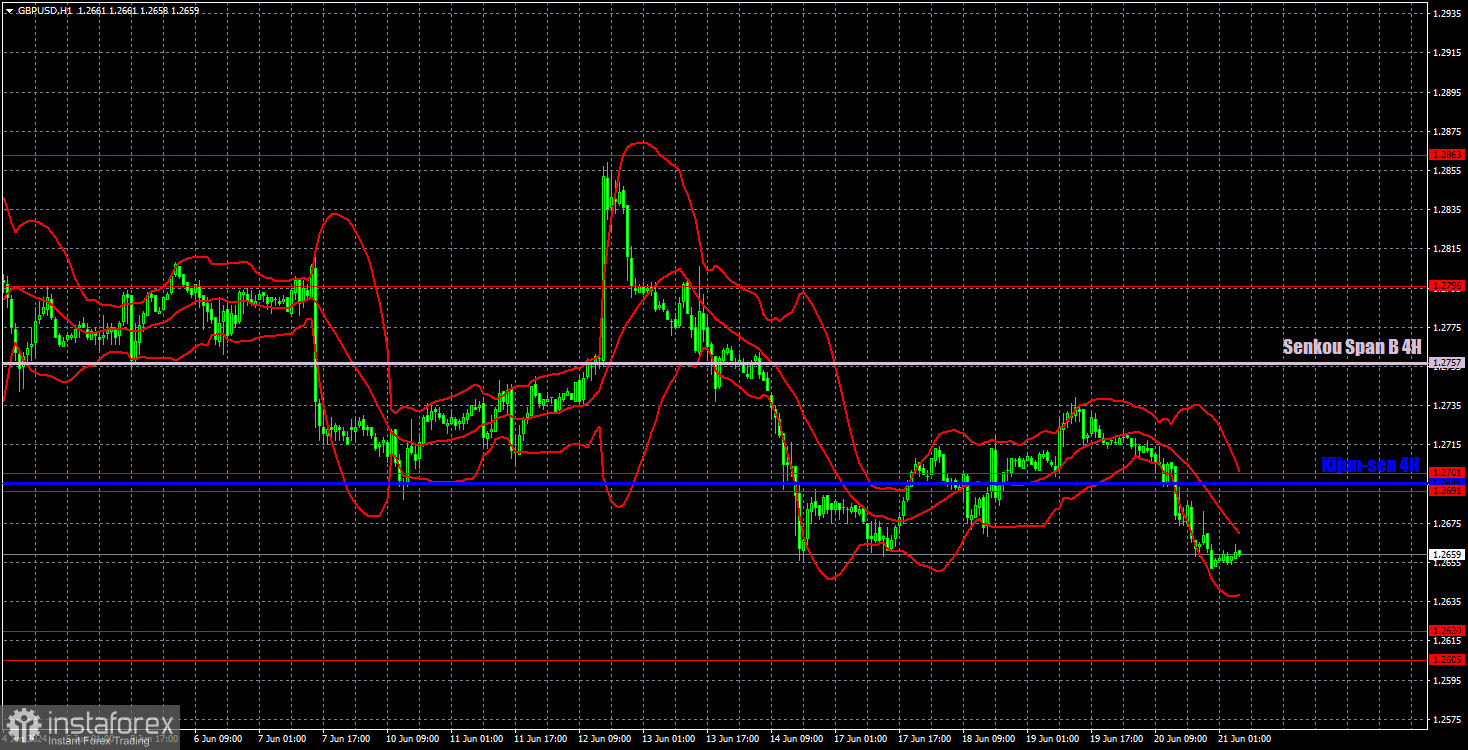Click the 1.2659 current price tag

pyautogui.click(x=1448, y=554)
